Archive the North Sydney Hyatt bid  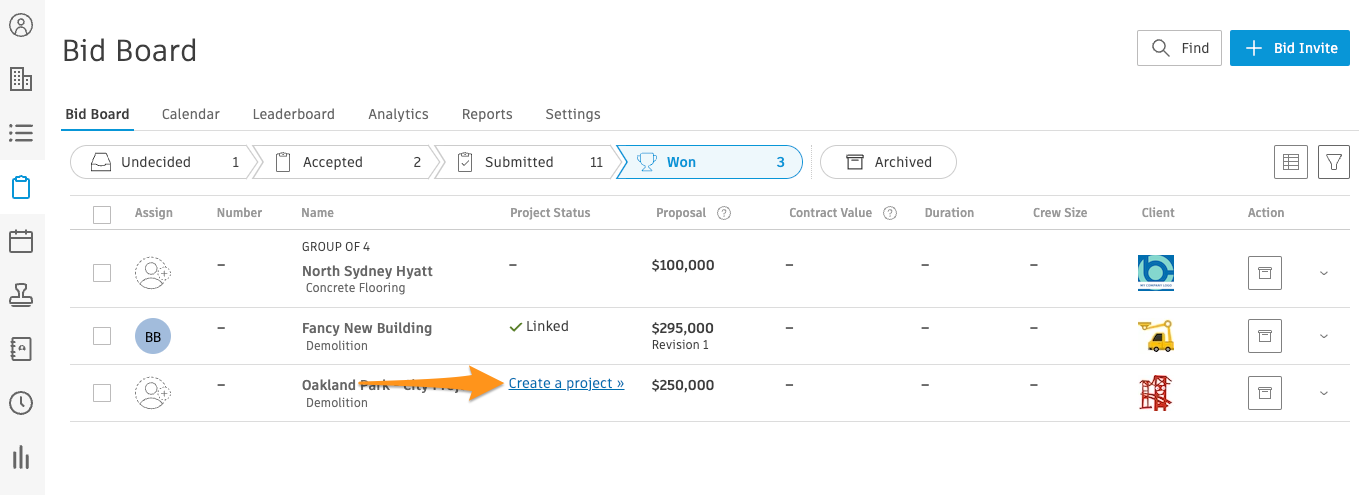[1264, 273]
